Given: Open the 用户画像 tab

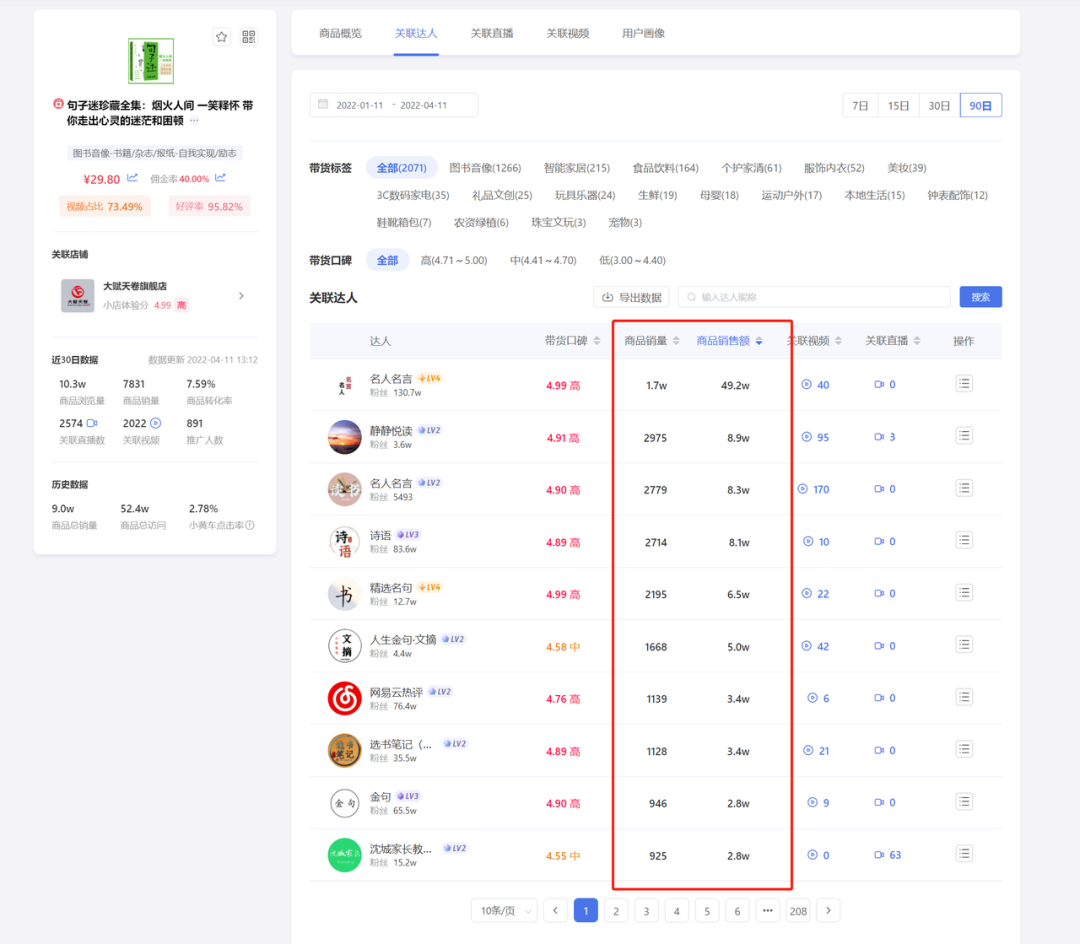Looking at the screenshot, I should pyautogui.click(x=643, y=33).
